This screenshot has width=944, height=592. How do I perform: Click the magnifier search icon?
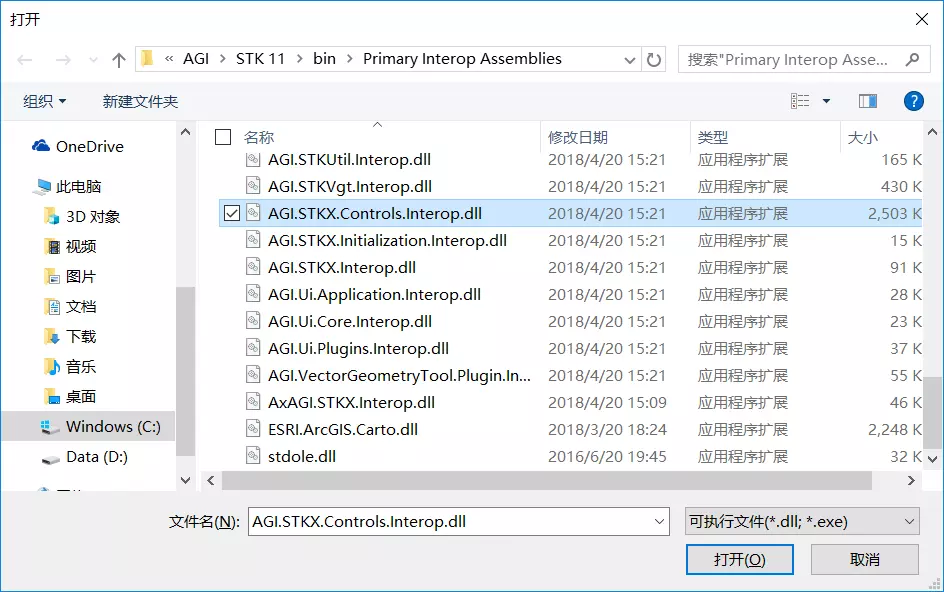(912, 60)
